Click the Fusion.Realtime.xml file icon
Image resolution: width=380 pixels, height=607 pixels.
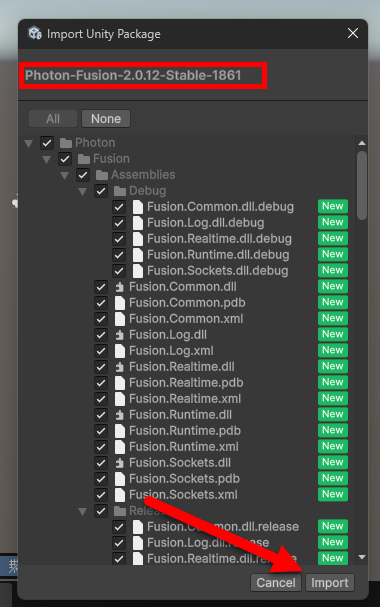coord(120,399)
